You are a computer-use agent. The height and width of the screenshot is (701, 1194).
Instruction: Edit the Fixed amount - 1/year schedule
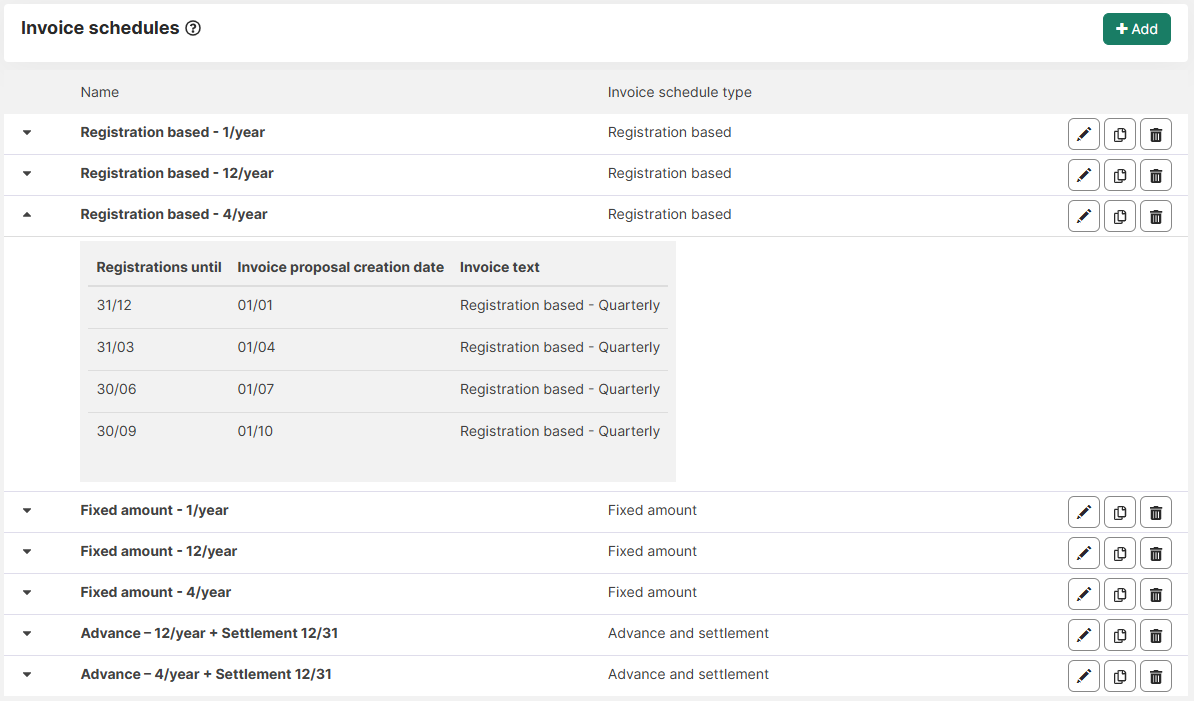tap(1083, 512)
